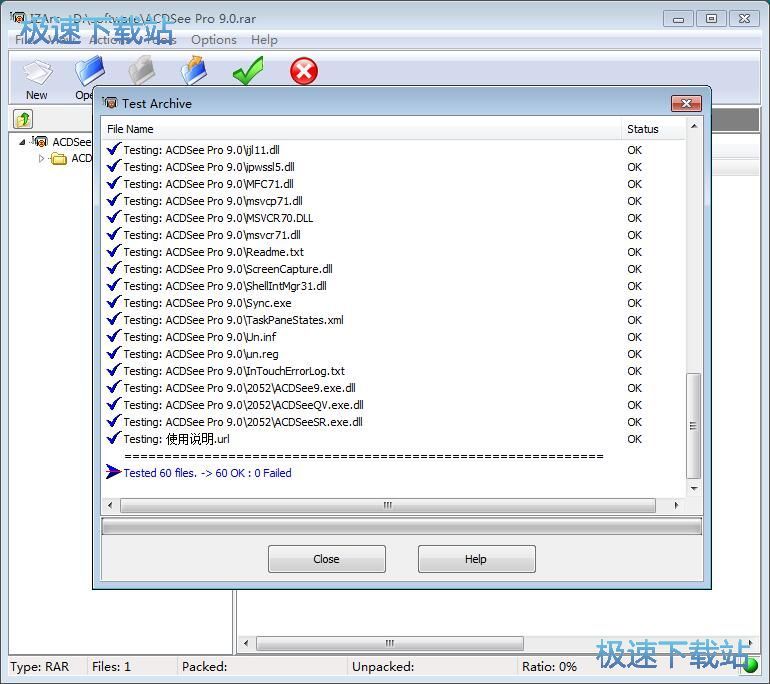770x684 pixels.
Task: Click the grayed-out folder toolbar icon
Action: (x=142, y=71)
